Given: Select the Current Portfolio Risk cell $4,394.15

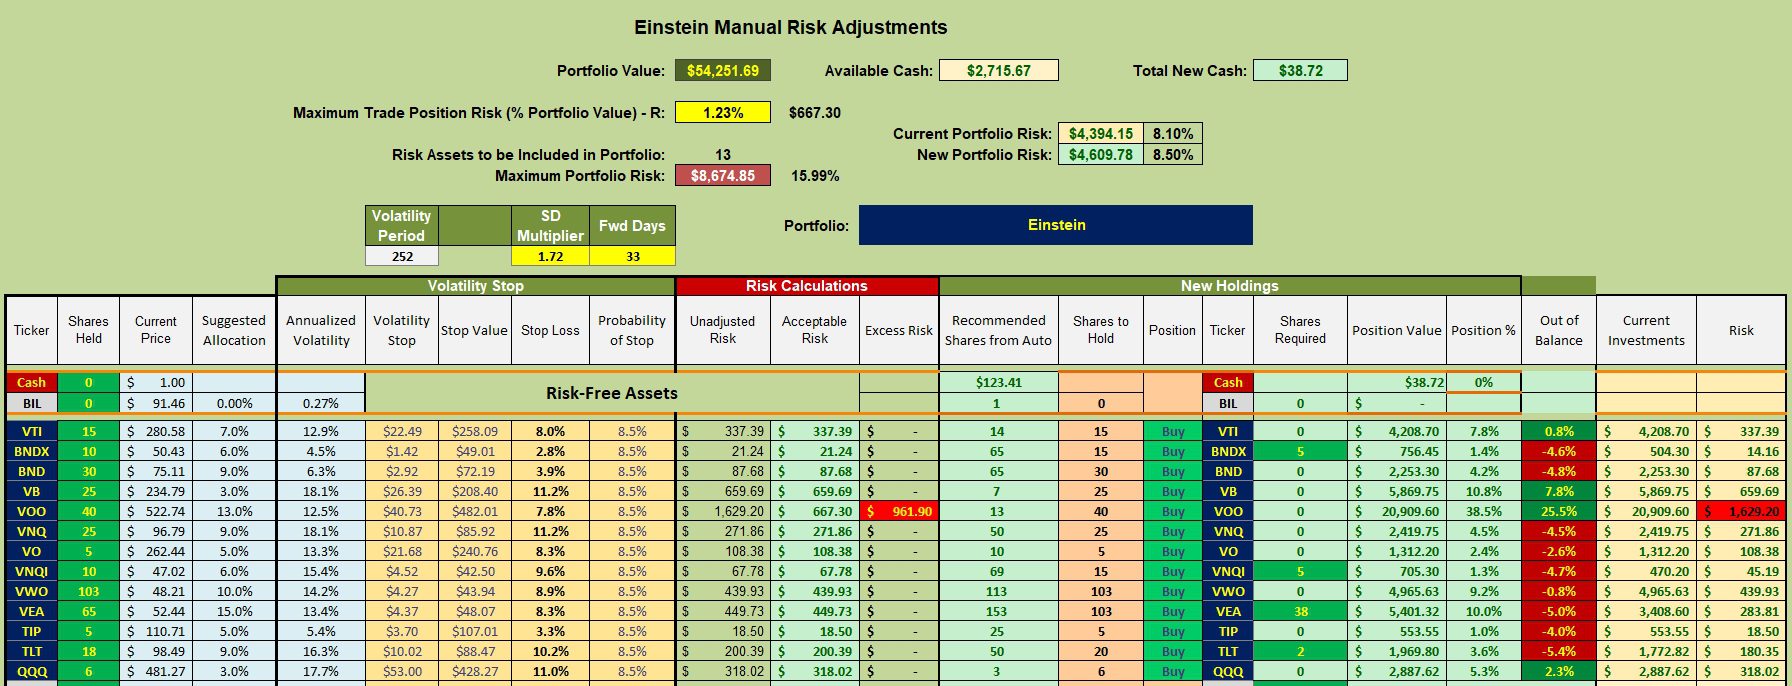Looking at the screenshot, I should tap(1101, 134).
